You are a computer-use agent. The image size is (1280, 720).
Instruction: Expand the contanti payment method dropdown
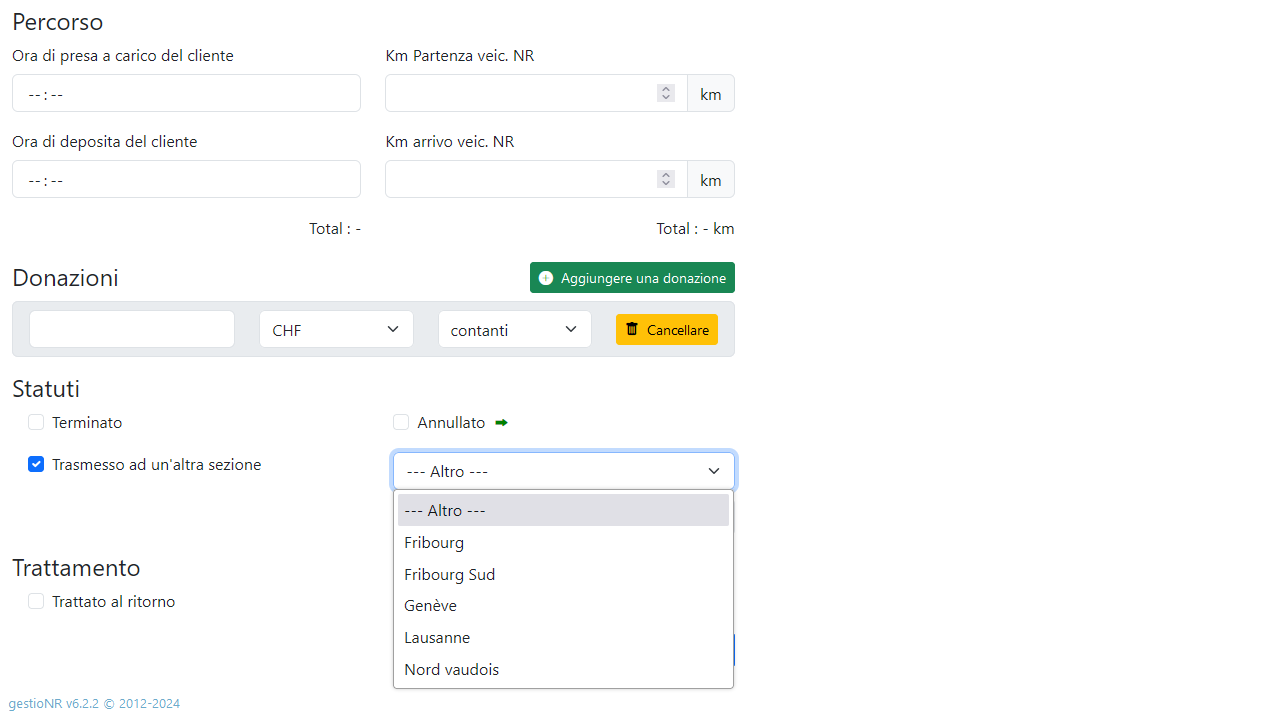tap(514, 329)
